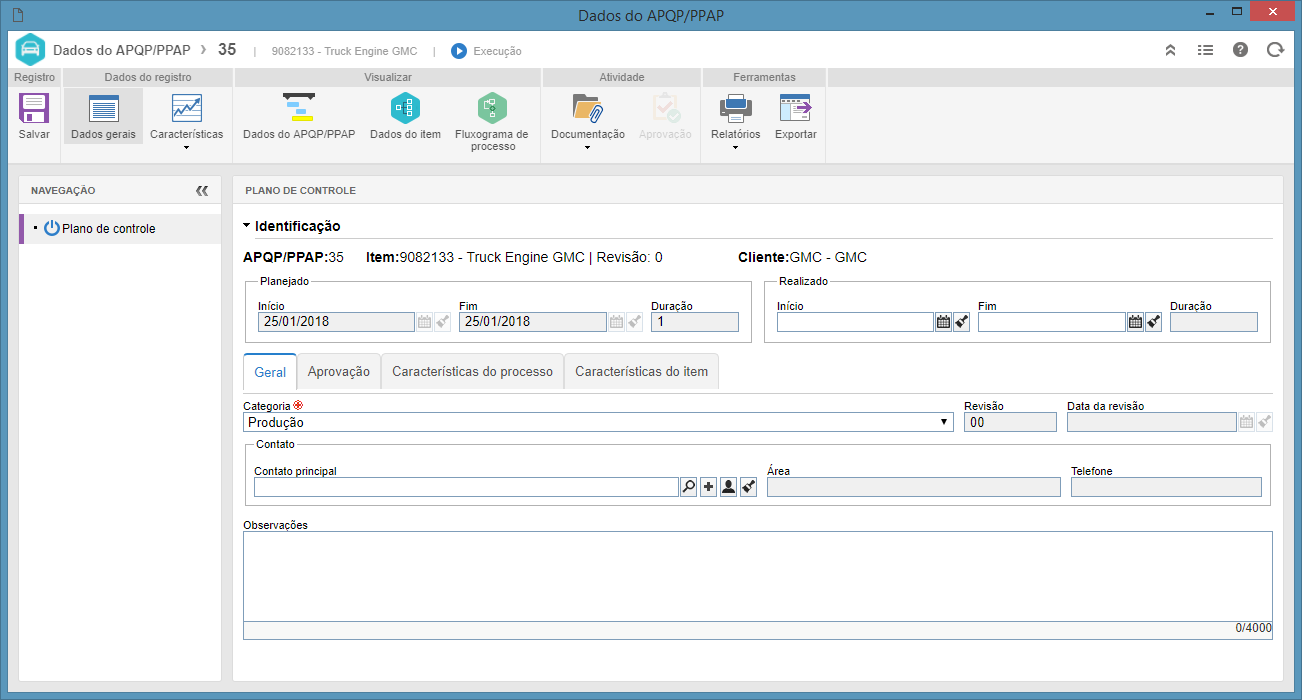This screenshot has width=1302, height=700.
Task: Open the Características chart icon
Action: click(186, 108)
